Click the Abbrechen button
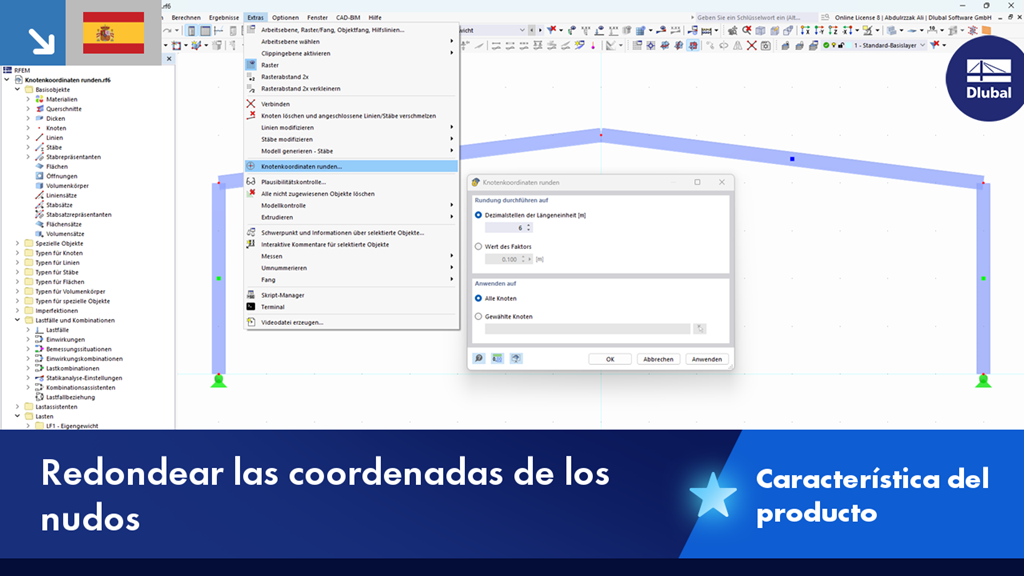Image resolution: width=1024 pixels, height=576 pixels. click(658, 359)
